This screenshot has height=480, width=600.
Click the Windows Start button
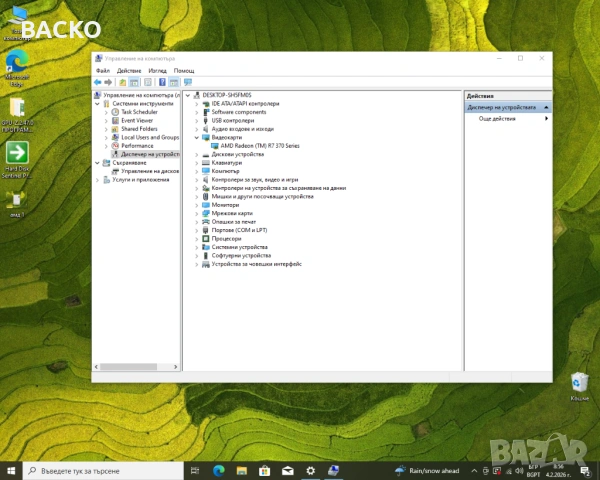point(11,470)
